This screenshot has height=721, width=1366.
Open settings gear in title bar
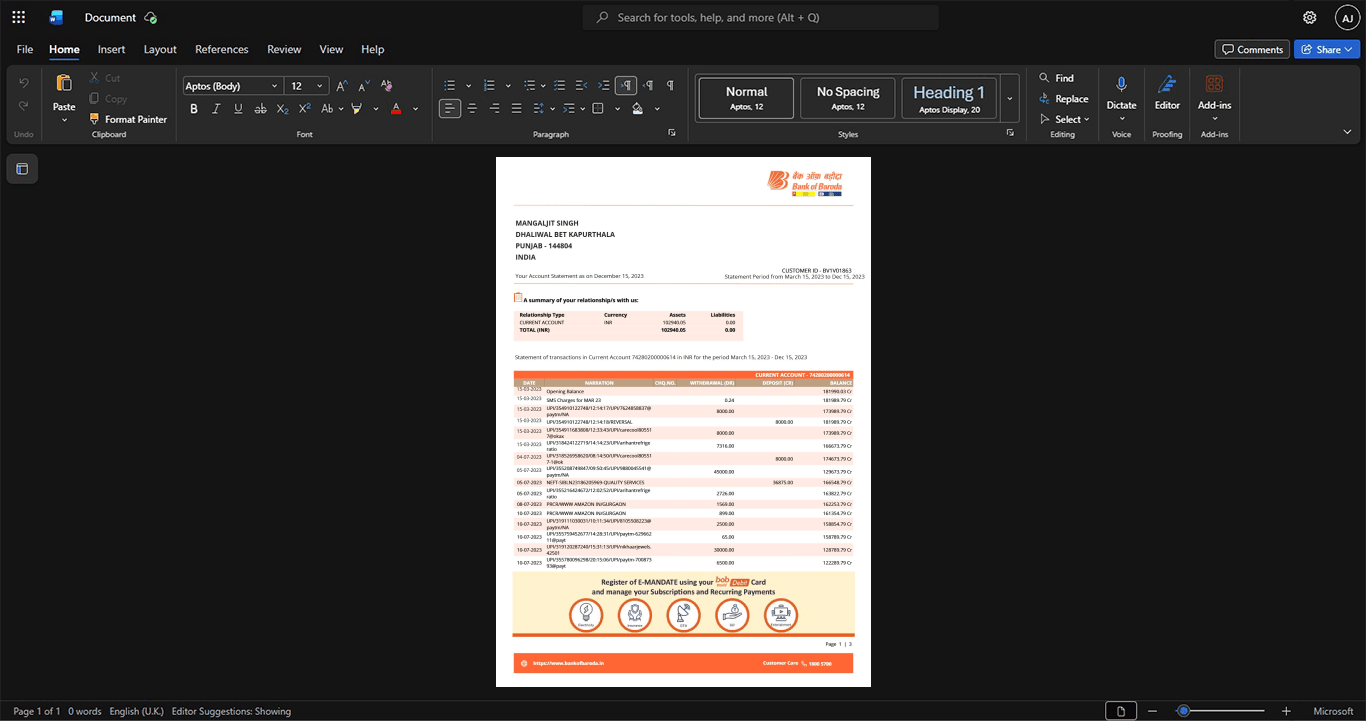click(1309, 17)
